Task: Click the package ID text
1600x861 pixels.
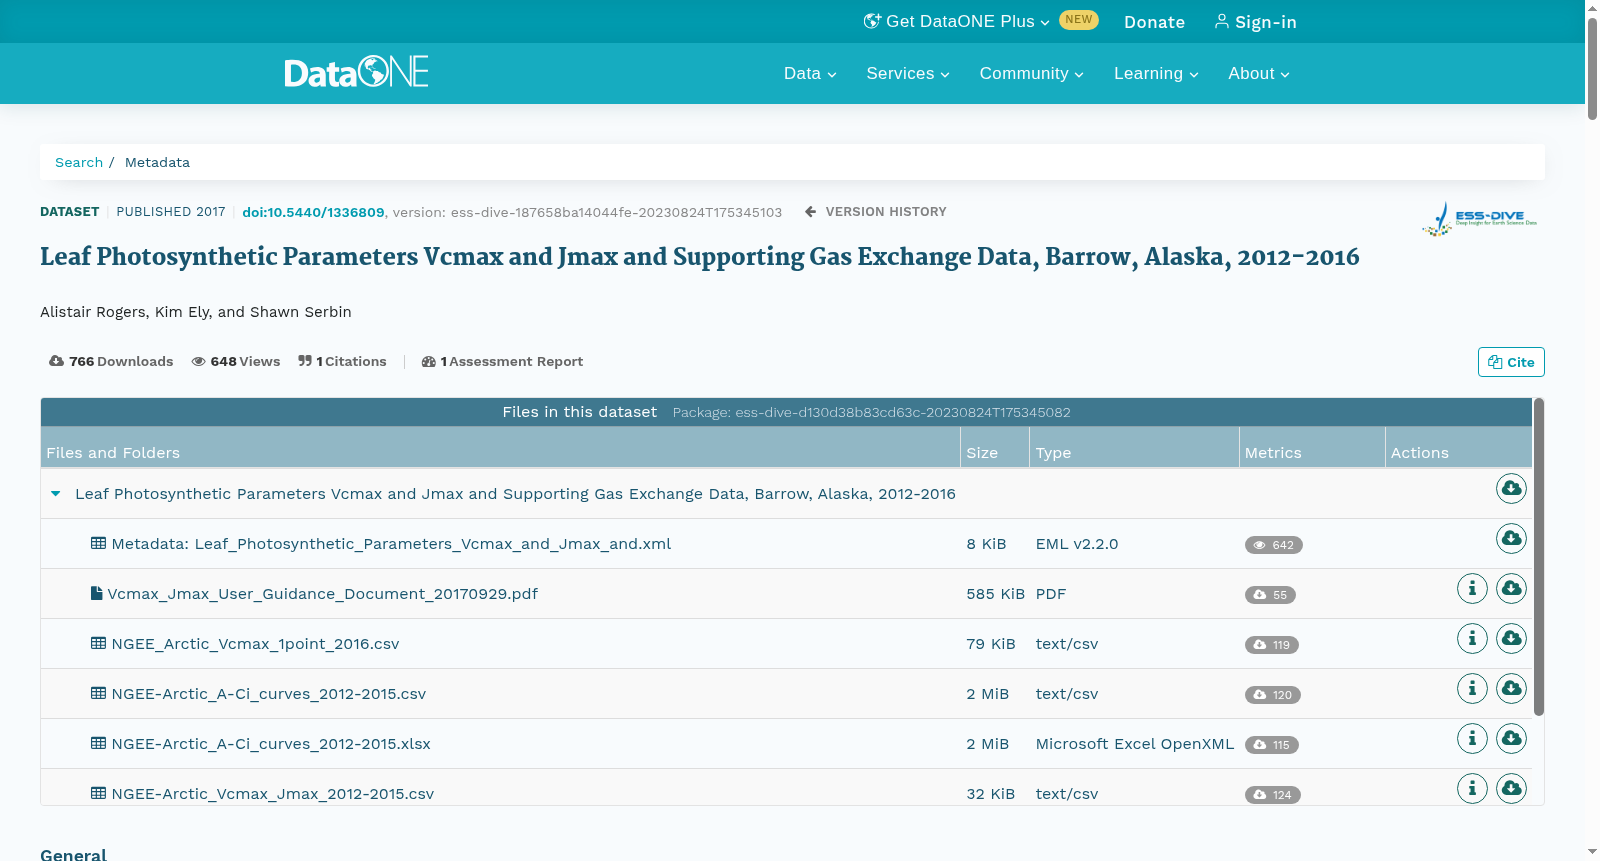Action: [872, 412]
